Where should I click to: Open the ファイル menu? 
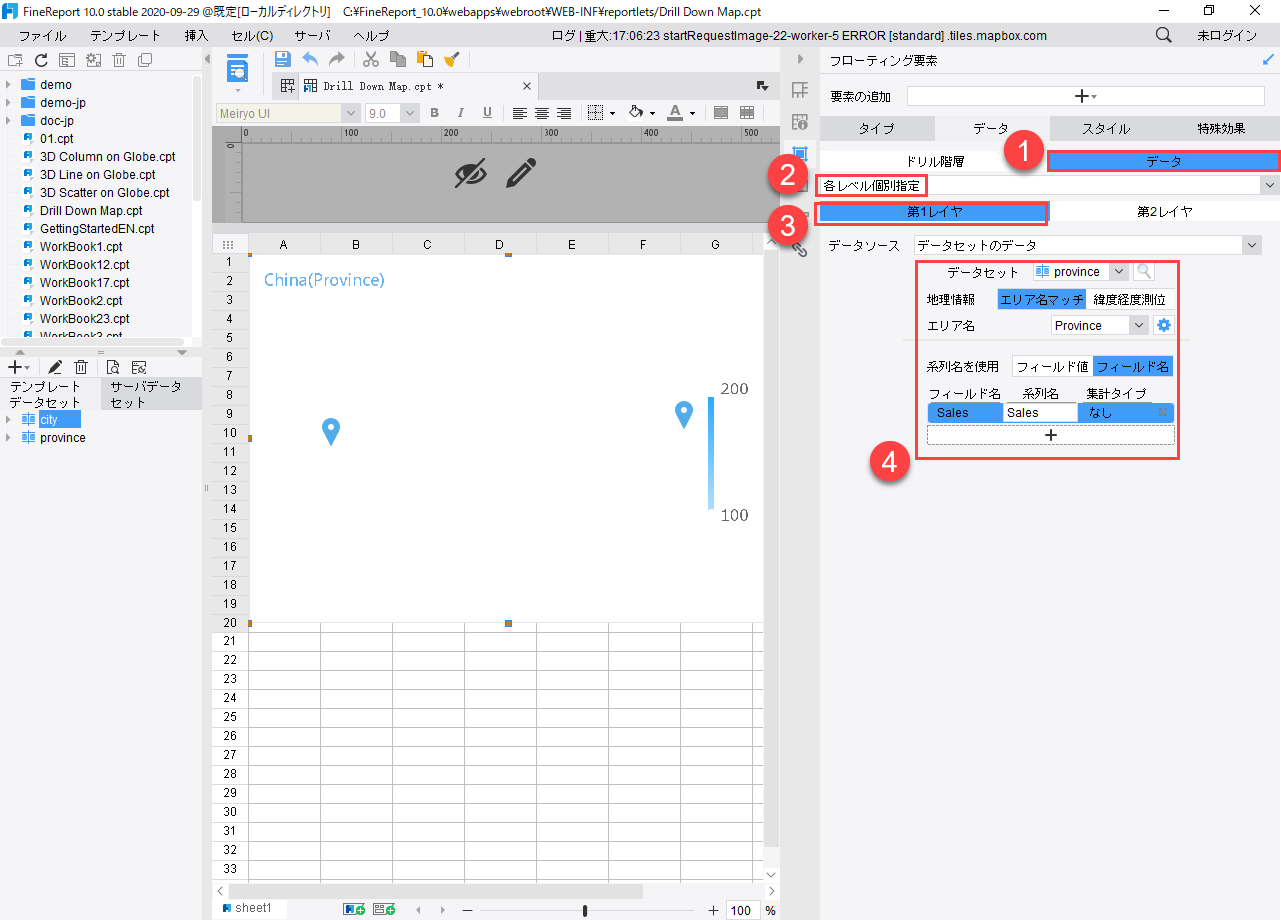tap(43, 35)
